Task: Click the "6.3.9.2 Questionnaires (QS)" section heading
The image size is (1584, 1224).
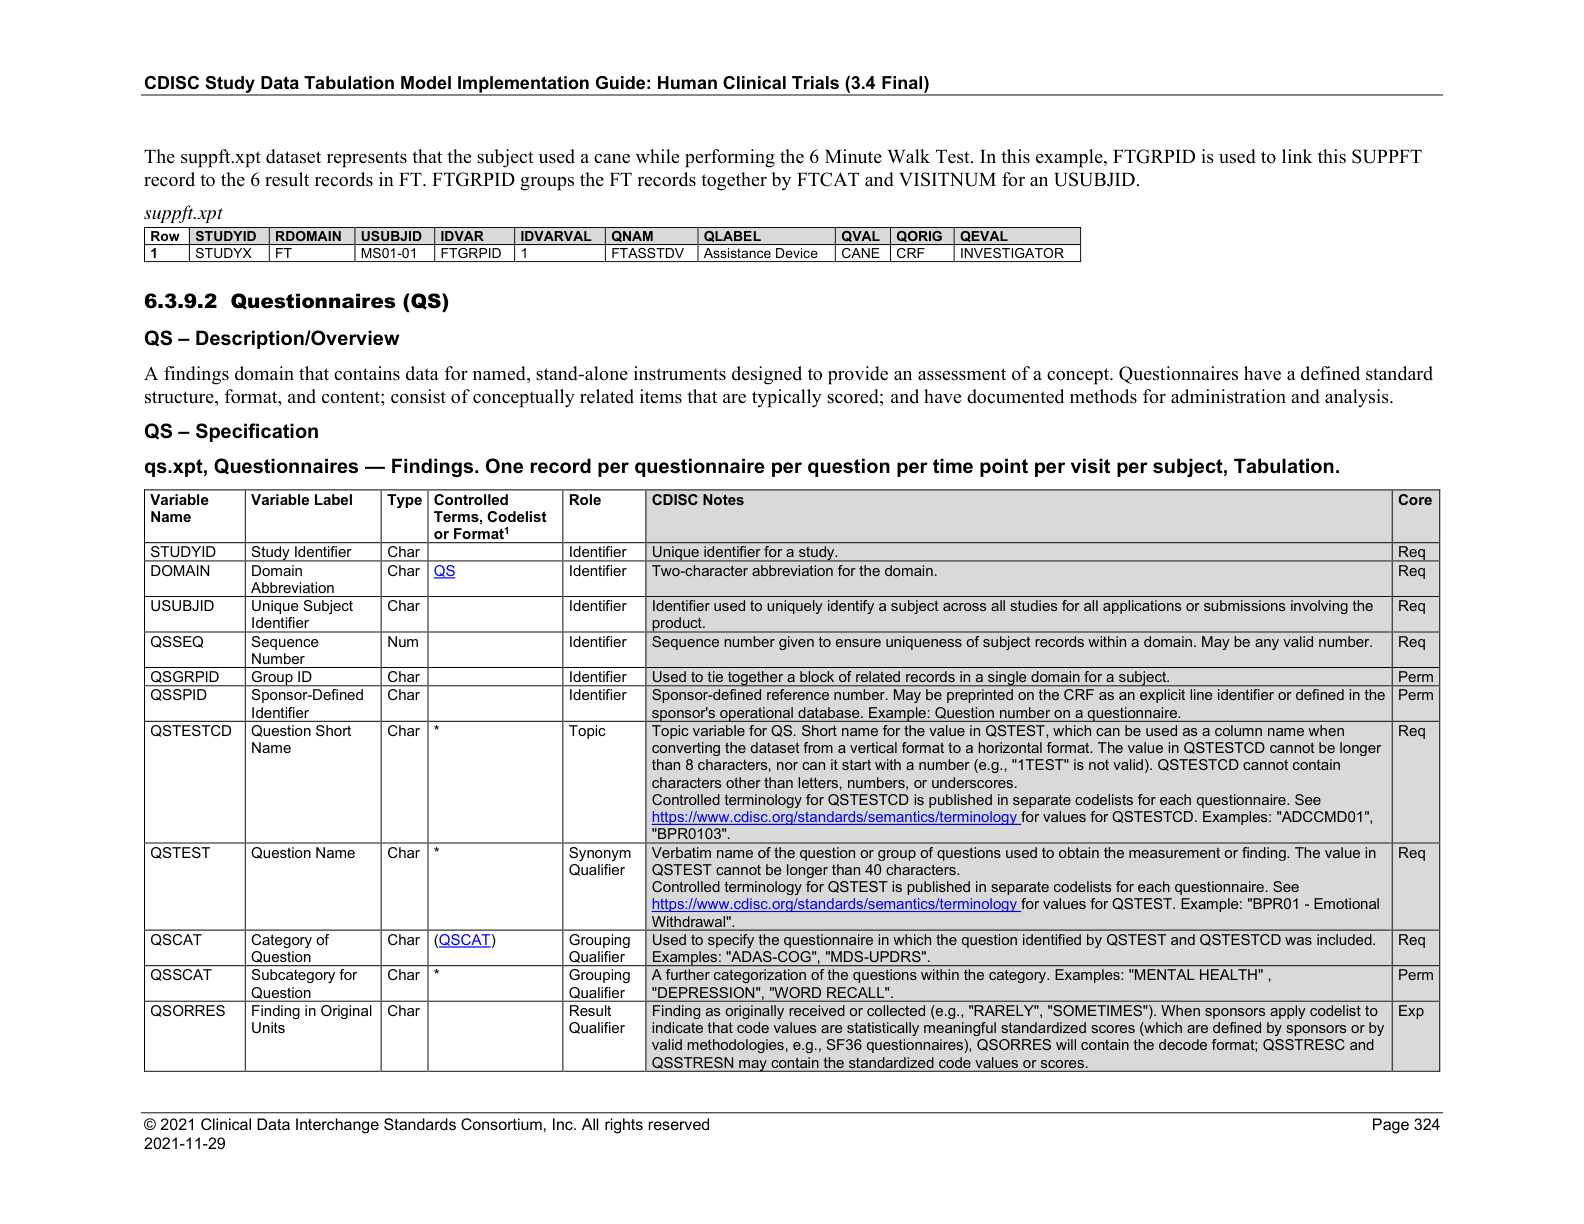Action: pos(296,301)
